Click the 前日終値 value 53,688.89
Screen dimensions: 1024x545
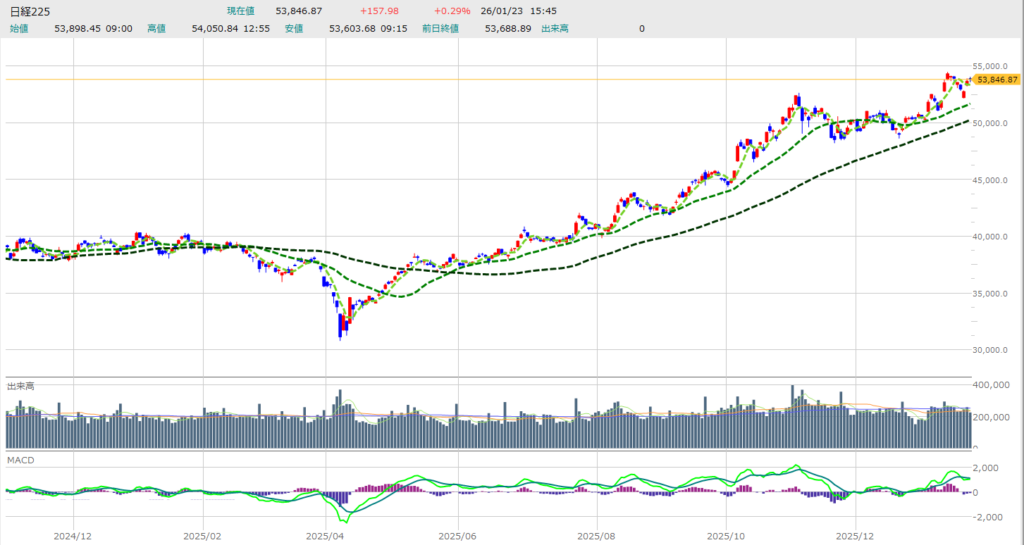[x=510, y=29]
